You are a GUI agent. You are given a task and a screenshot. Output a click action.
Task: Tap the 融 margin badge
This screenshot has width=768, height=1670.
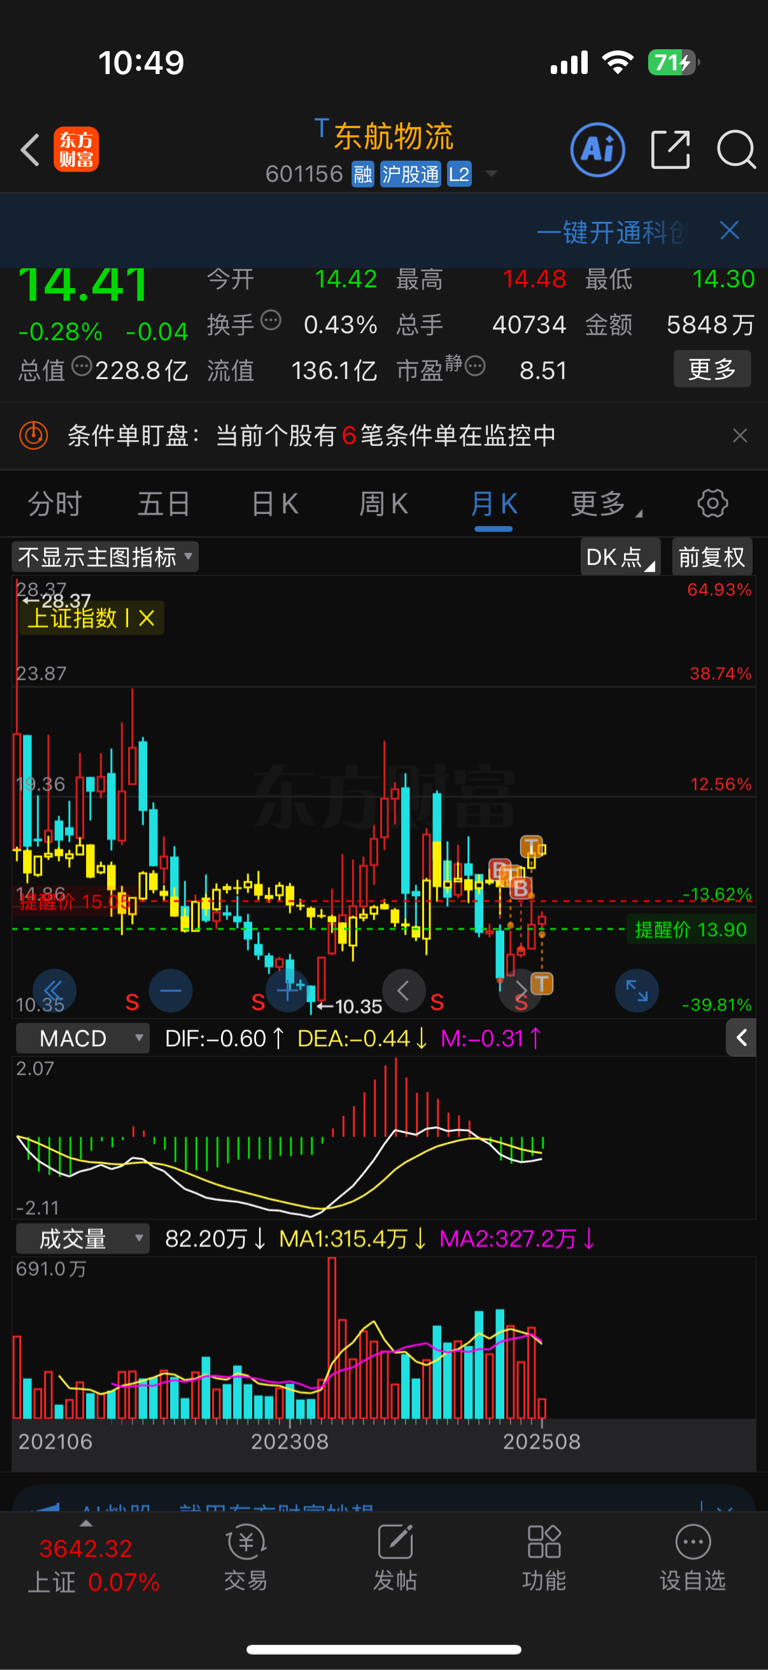[x=363, y=174]
